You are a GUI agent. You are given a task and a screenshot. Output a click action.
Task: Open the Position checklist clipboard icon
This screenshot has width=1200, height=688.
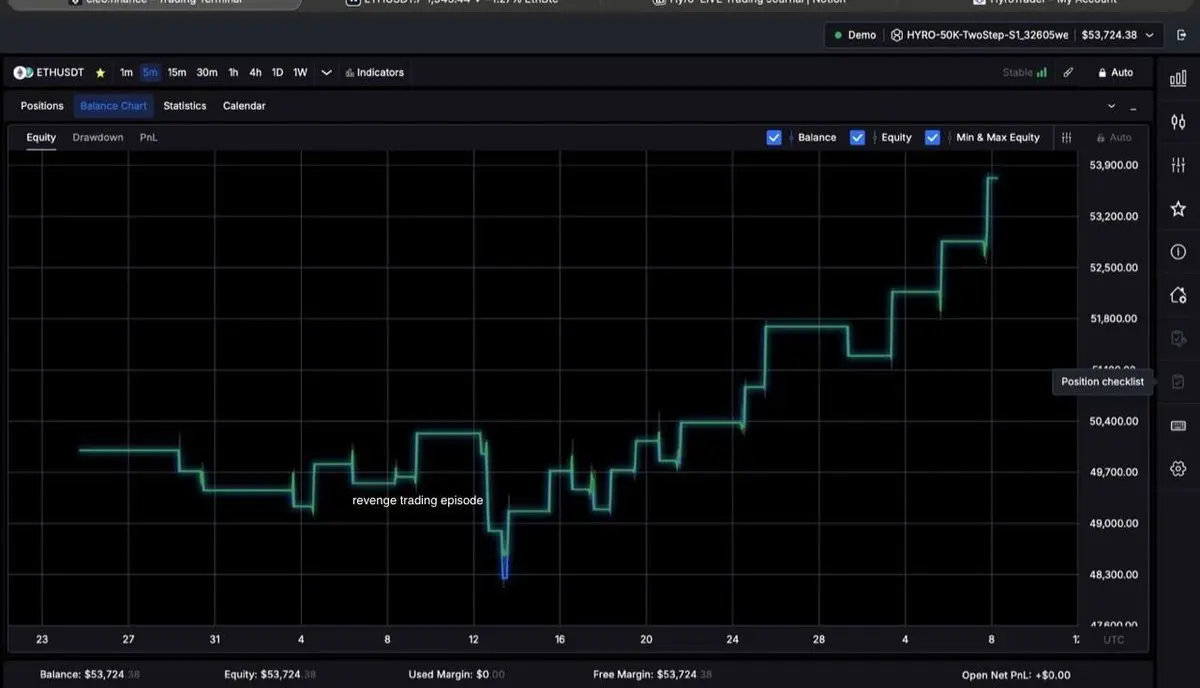coord(1178,382)
